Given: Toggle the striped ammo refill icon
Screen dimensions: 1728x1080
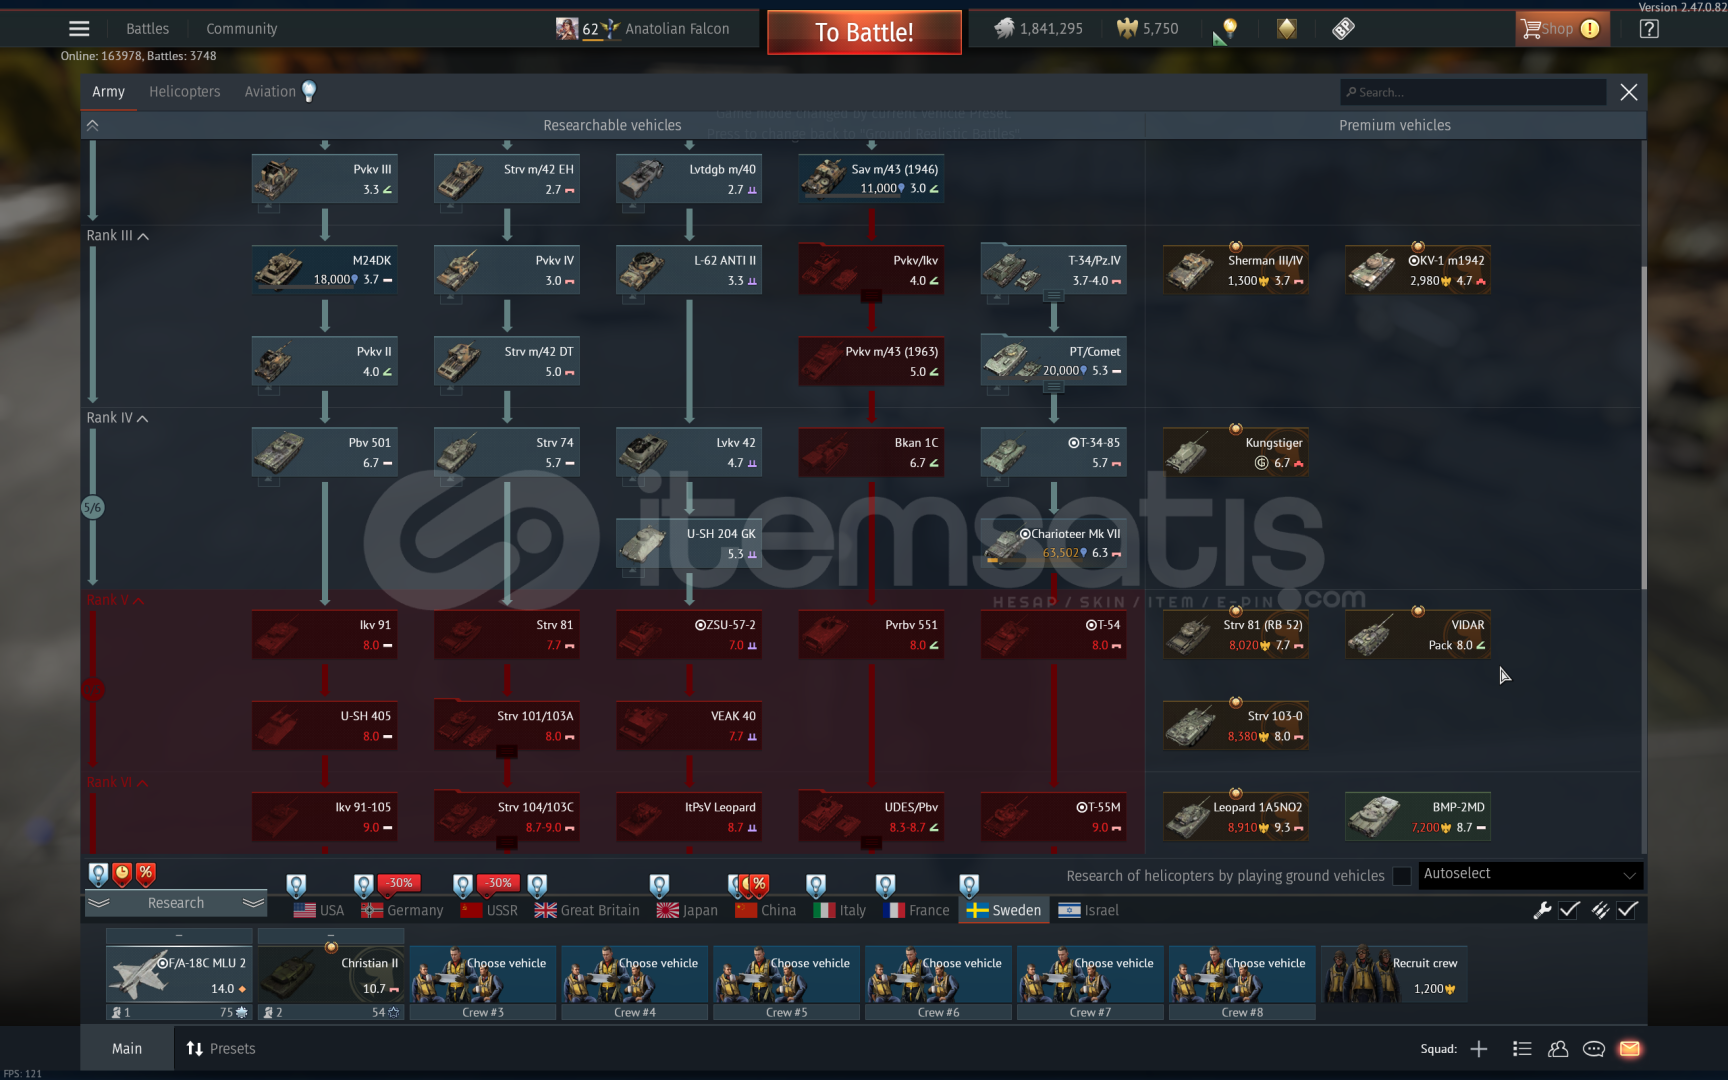Looking at the screenshot, I should tap(1600, 910).
